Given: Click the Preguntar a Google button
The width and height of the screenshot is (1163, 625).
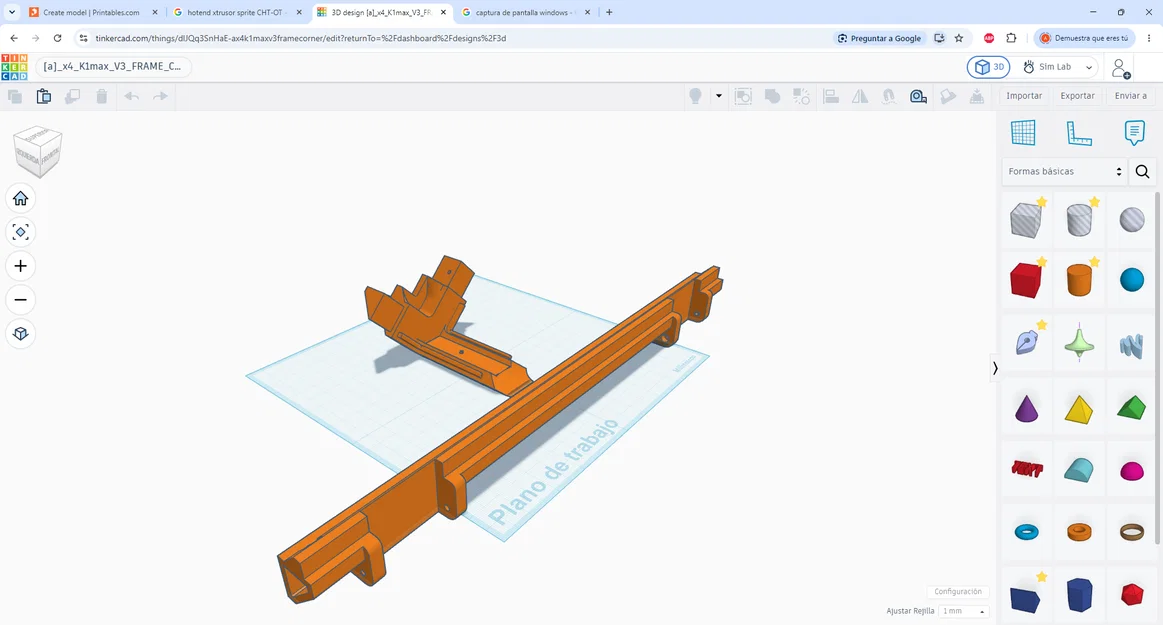Looking at the screenshot, I should (x=879, y=39).
